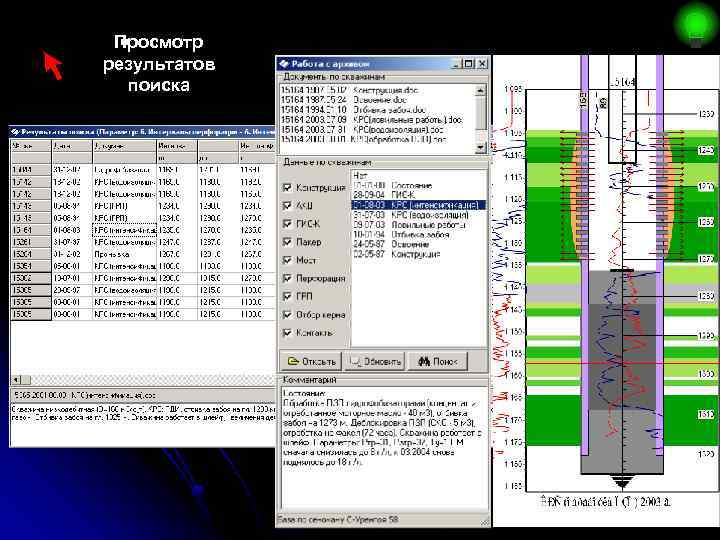Click the folder icon on Открыть button

click(x=293, y=361)
